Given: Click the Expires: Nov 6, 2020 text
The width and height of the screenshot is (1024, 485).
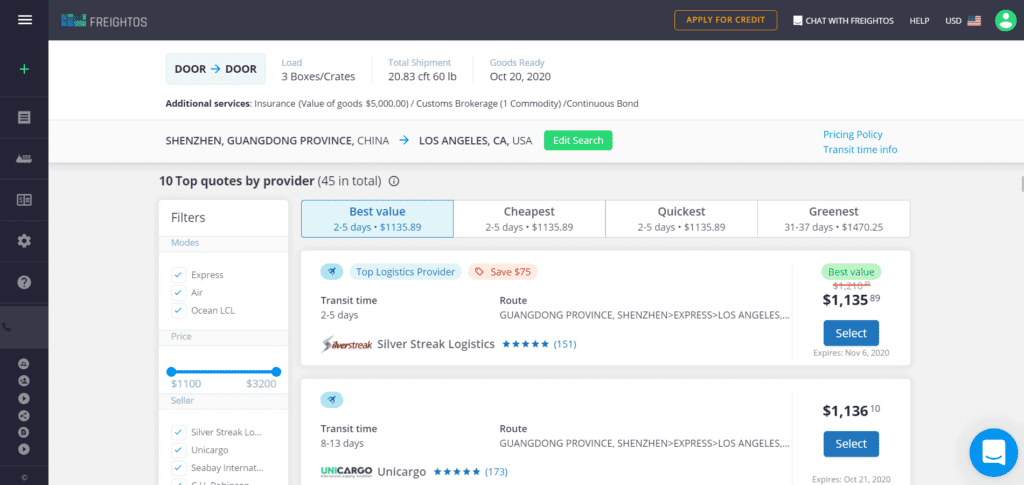Looking at the screenshot, I should (851, 353).
